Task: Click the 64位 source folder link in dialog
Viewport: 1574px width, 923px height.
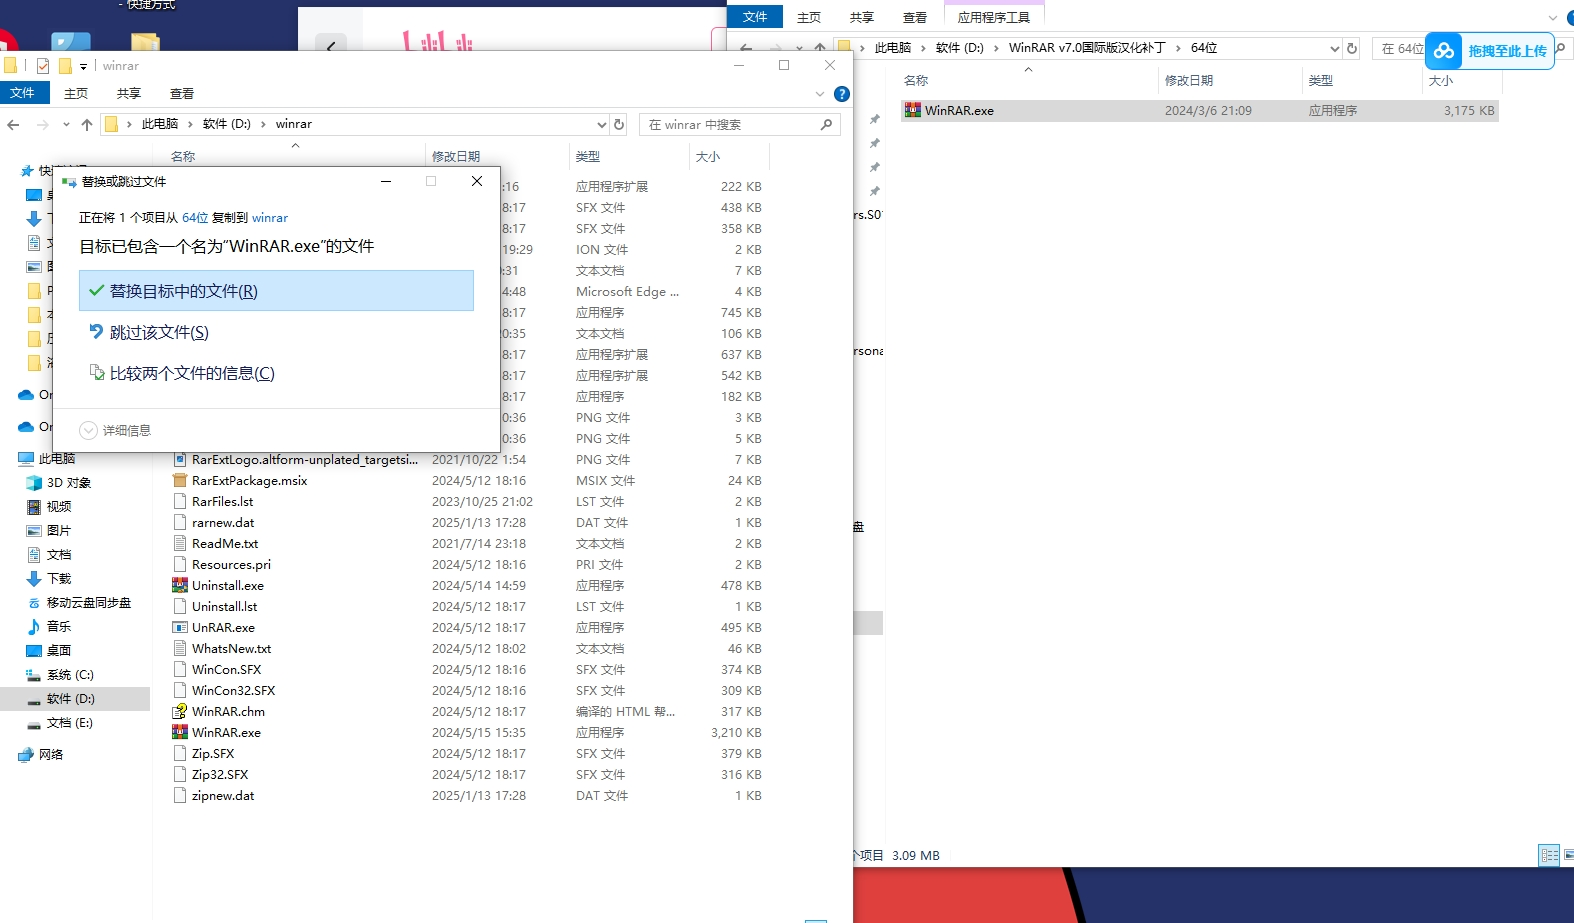Action: click(x=195, y=217)
